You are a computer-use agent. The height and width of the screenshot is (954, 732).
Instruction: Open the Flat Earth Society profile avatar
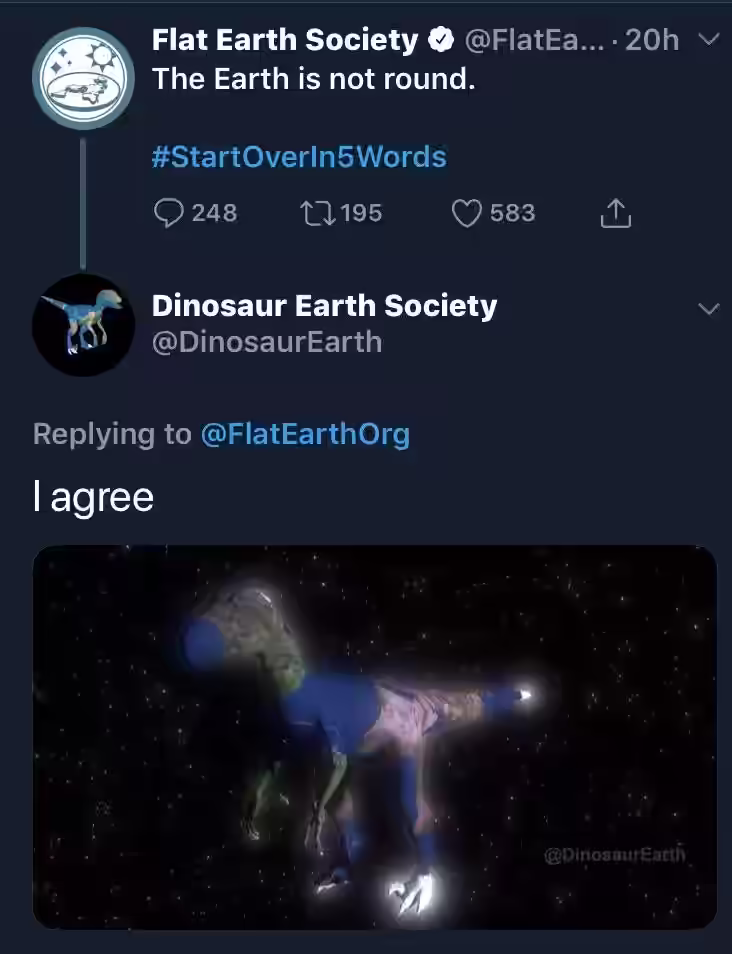tap(83, 78)
